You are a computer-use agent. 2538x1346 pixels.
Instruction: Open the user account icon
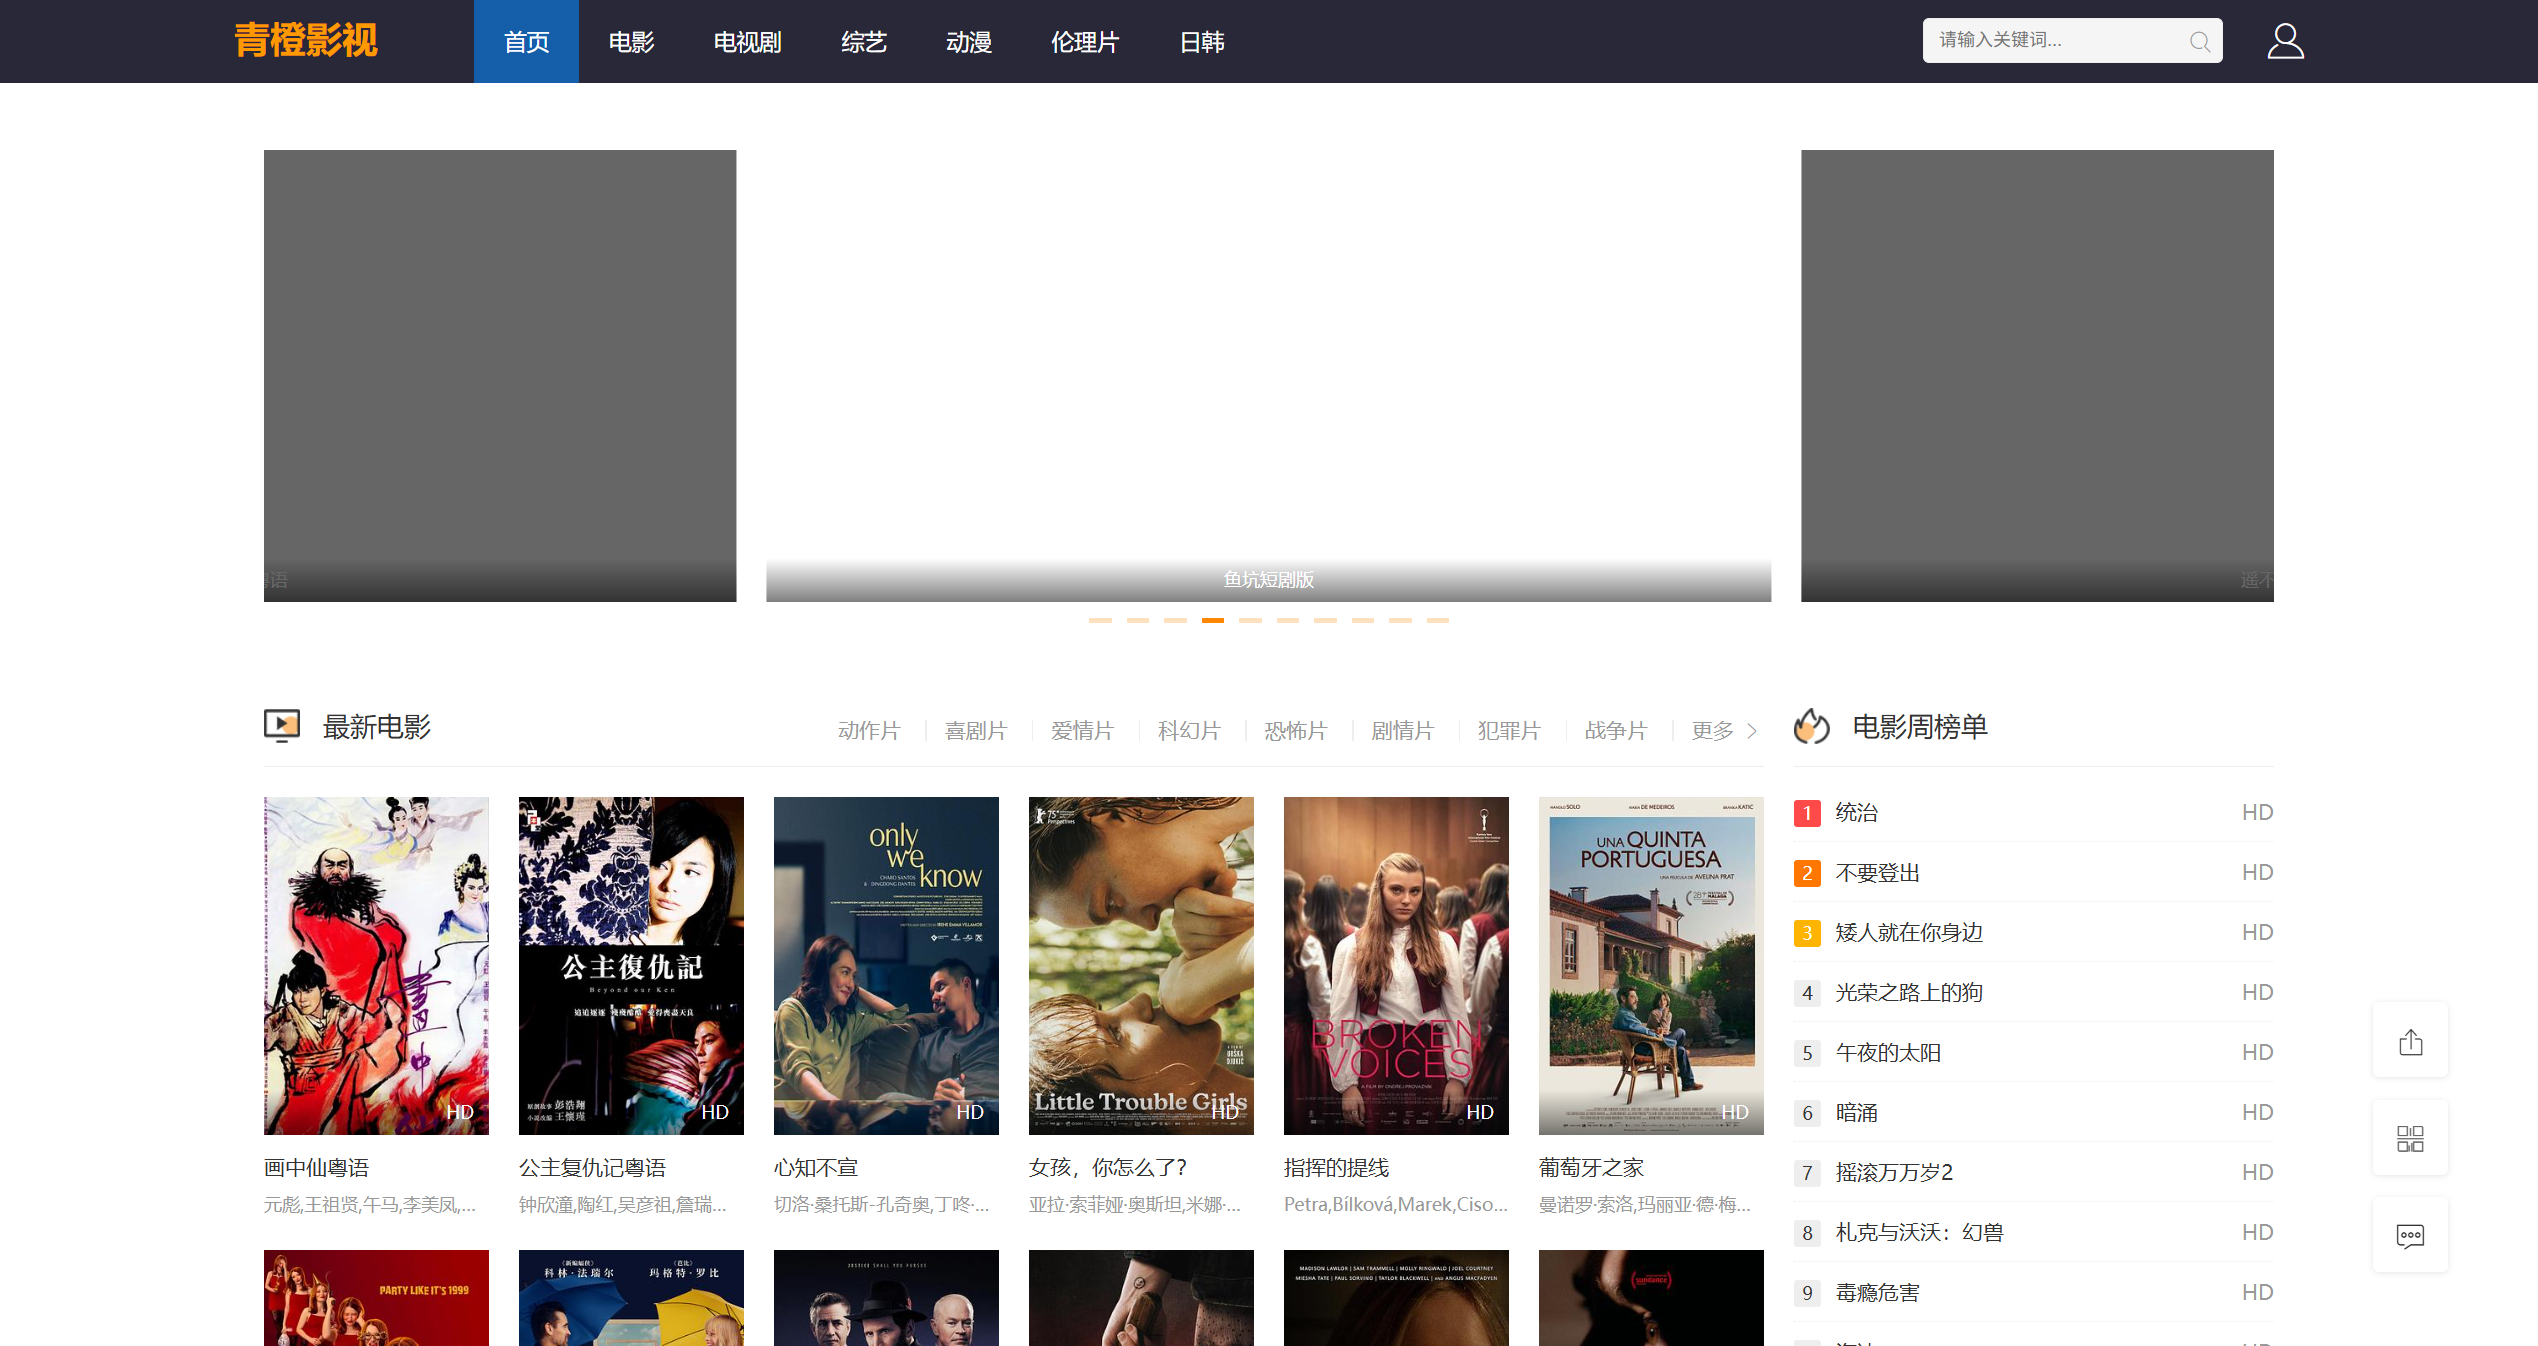click(2285, 41)
